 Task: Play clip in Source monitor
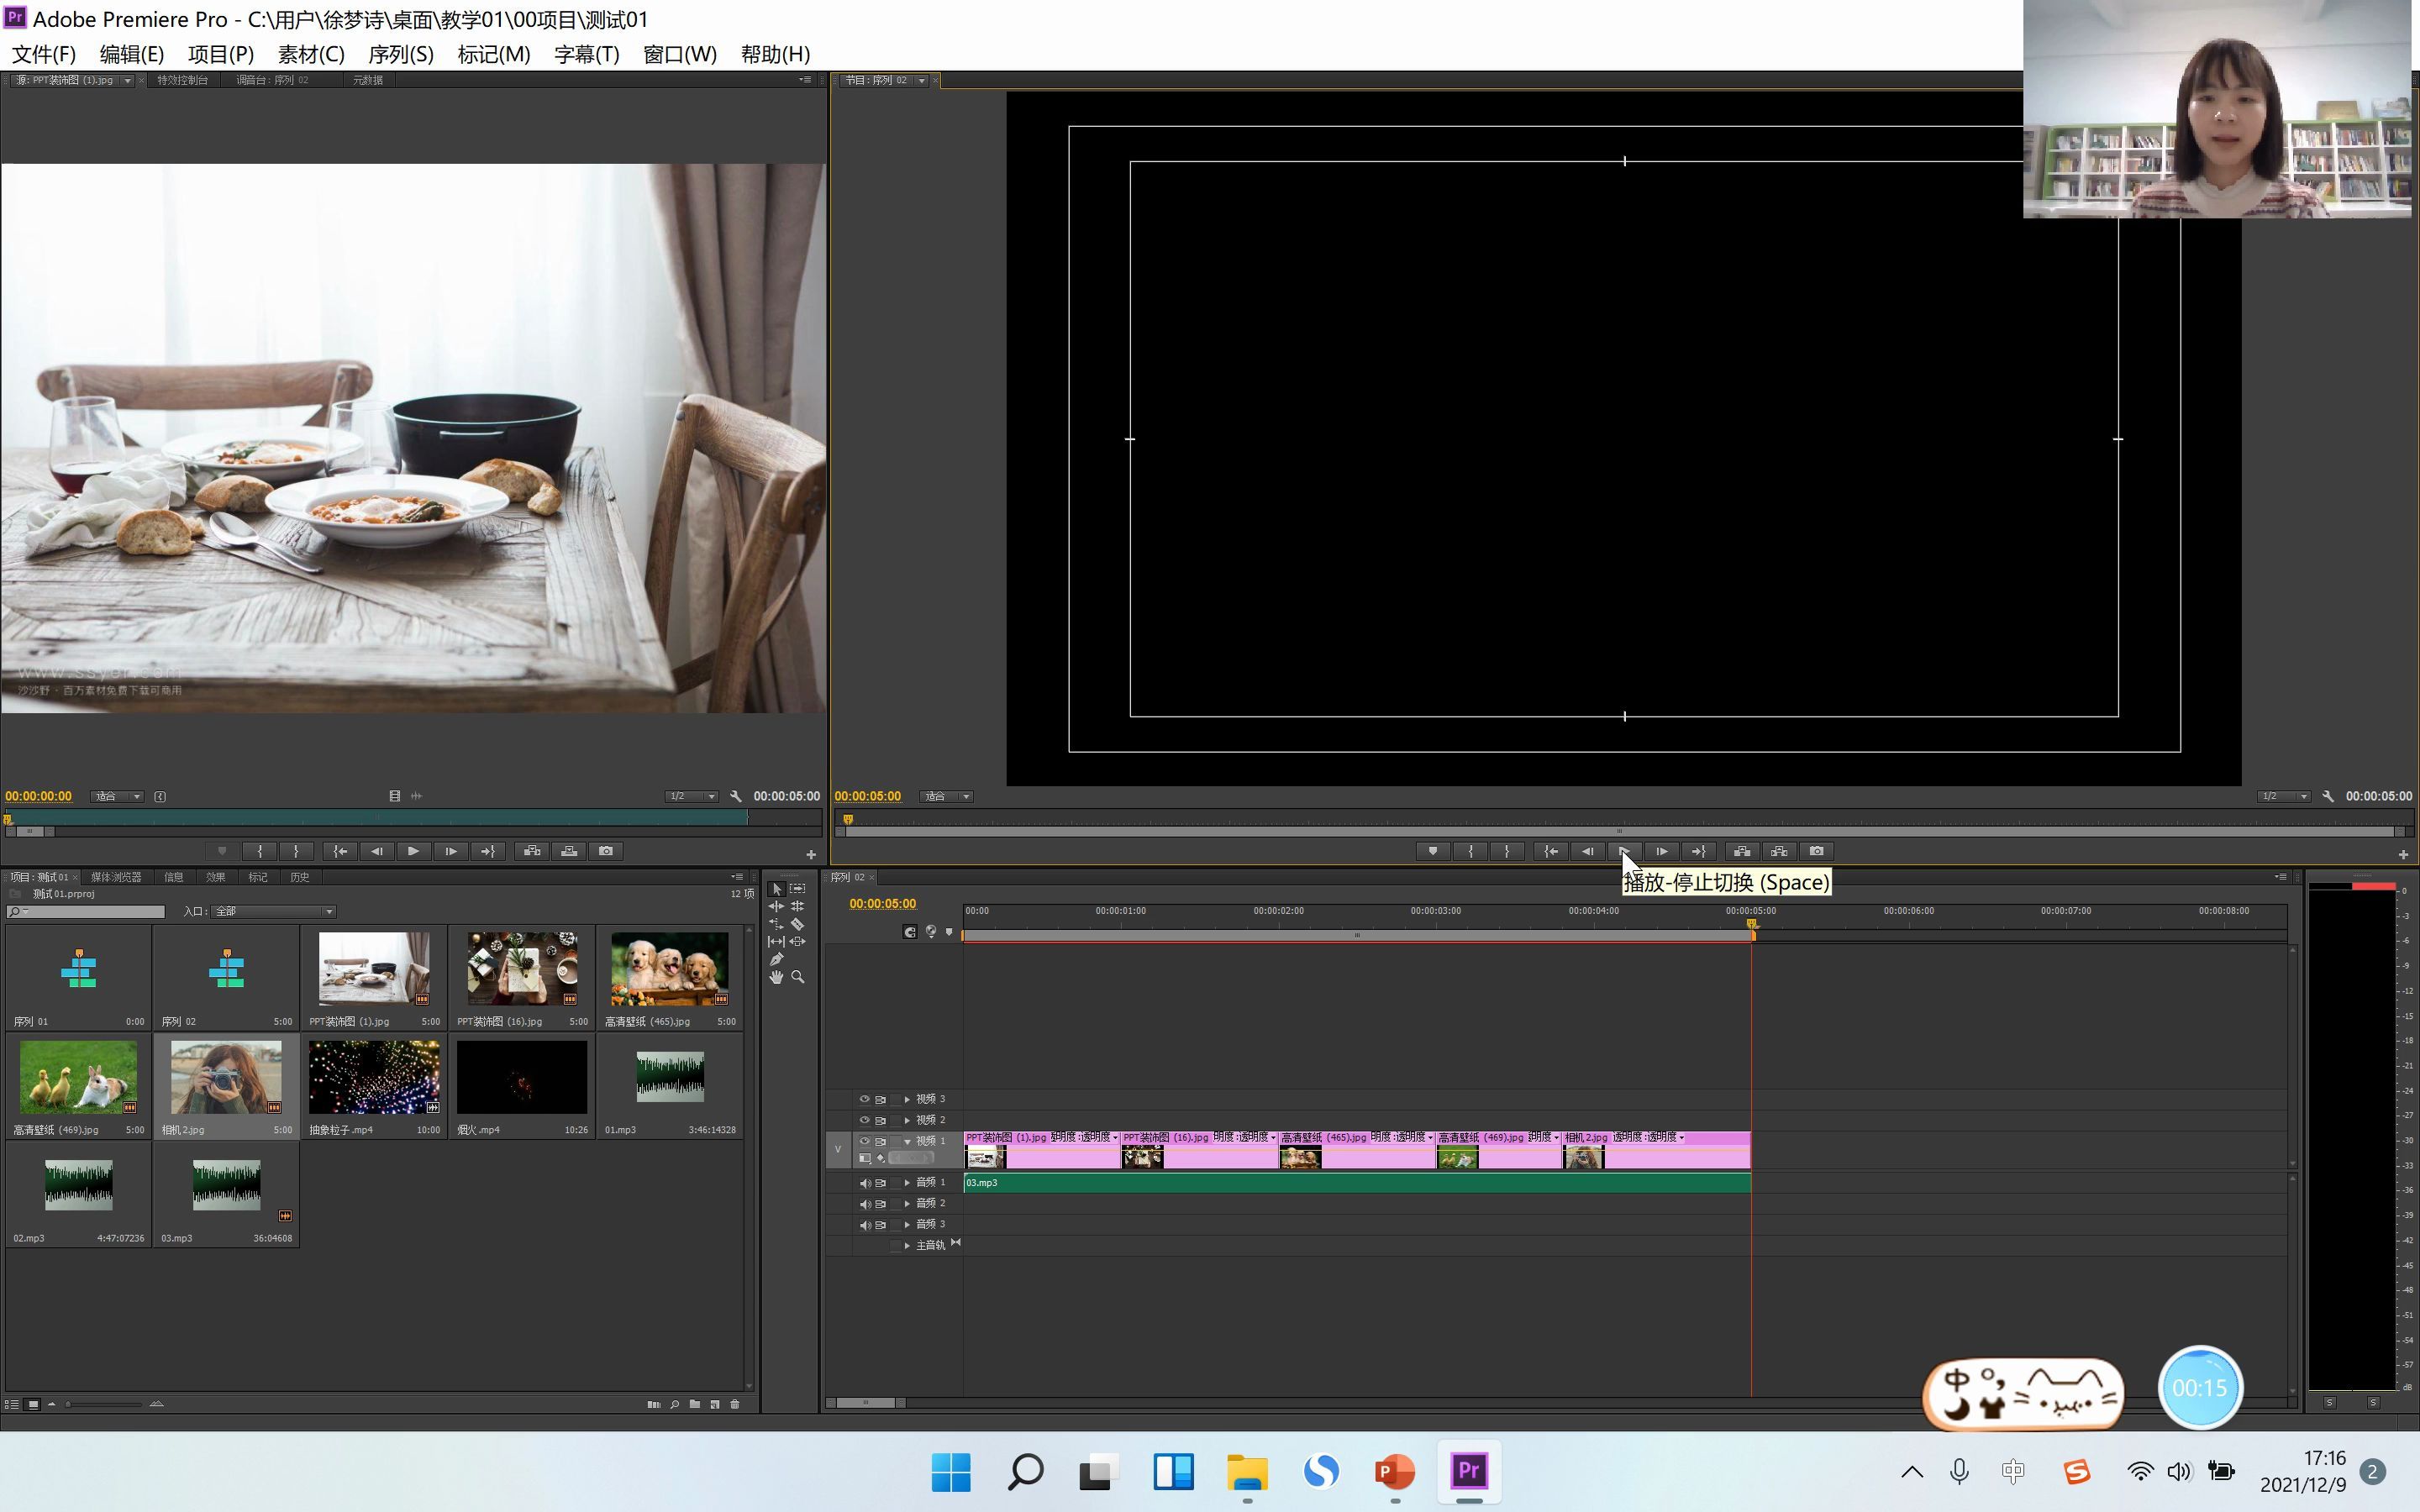click(x=413, y=852)
